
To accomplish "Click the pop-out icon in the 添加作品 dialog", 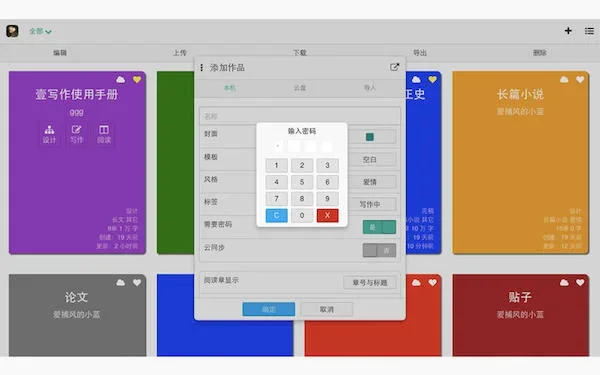I will [x=394, y=67].
